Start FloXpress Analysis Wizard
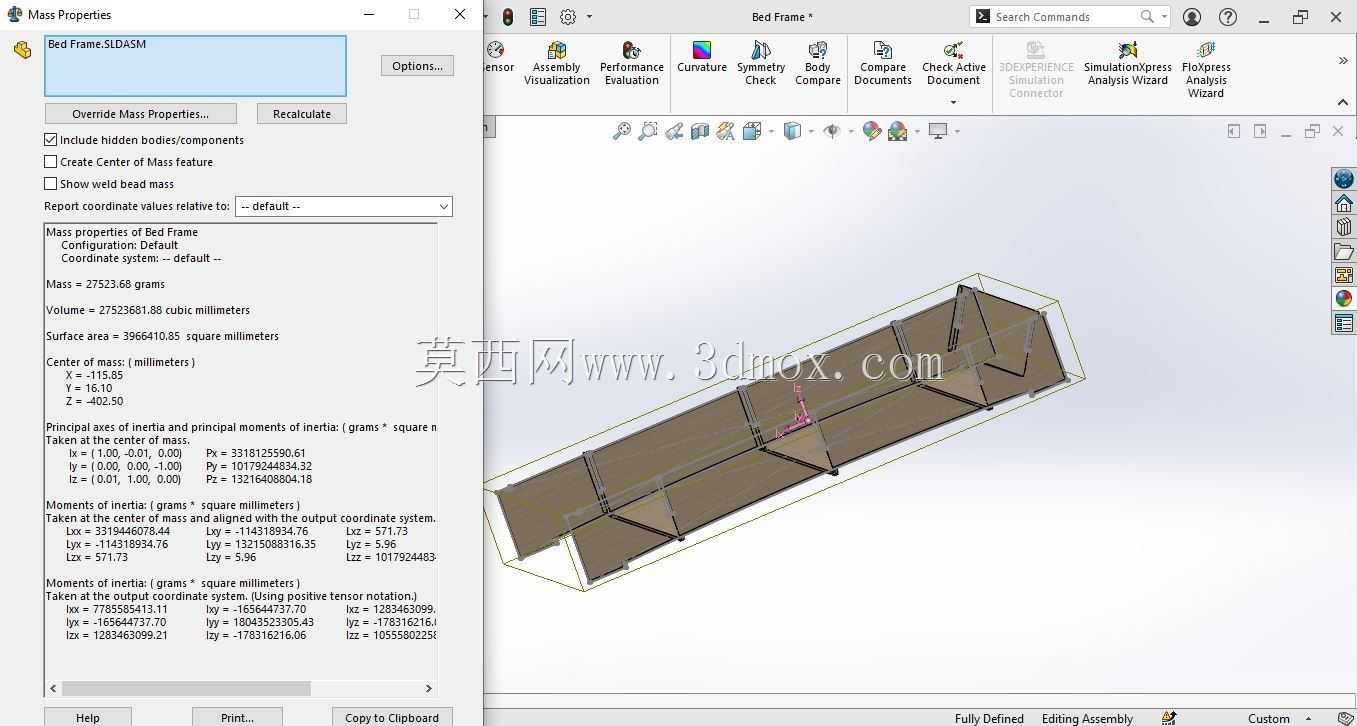 [1205, 70]
